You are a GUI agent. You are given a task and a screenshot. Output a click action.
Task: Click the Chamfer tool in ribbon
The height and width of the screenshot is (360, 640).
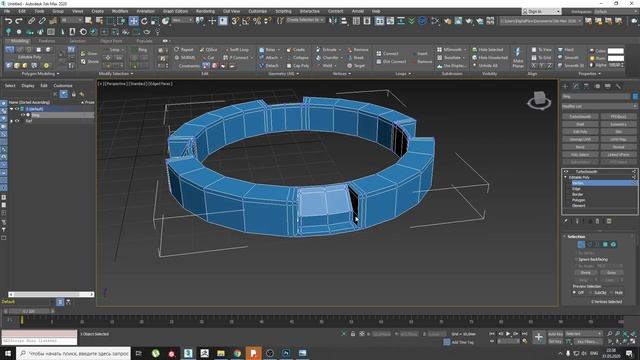click(330, 58)
